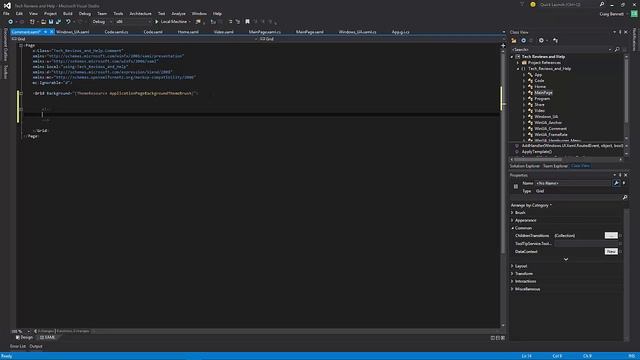
Task: Click the ChildrenTransitions property marker square
Action: (x=620, y=236)
